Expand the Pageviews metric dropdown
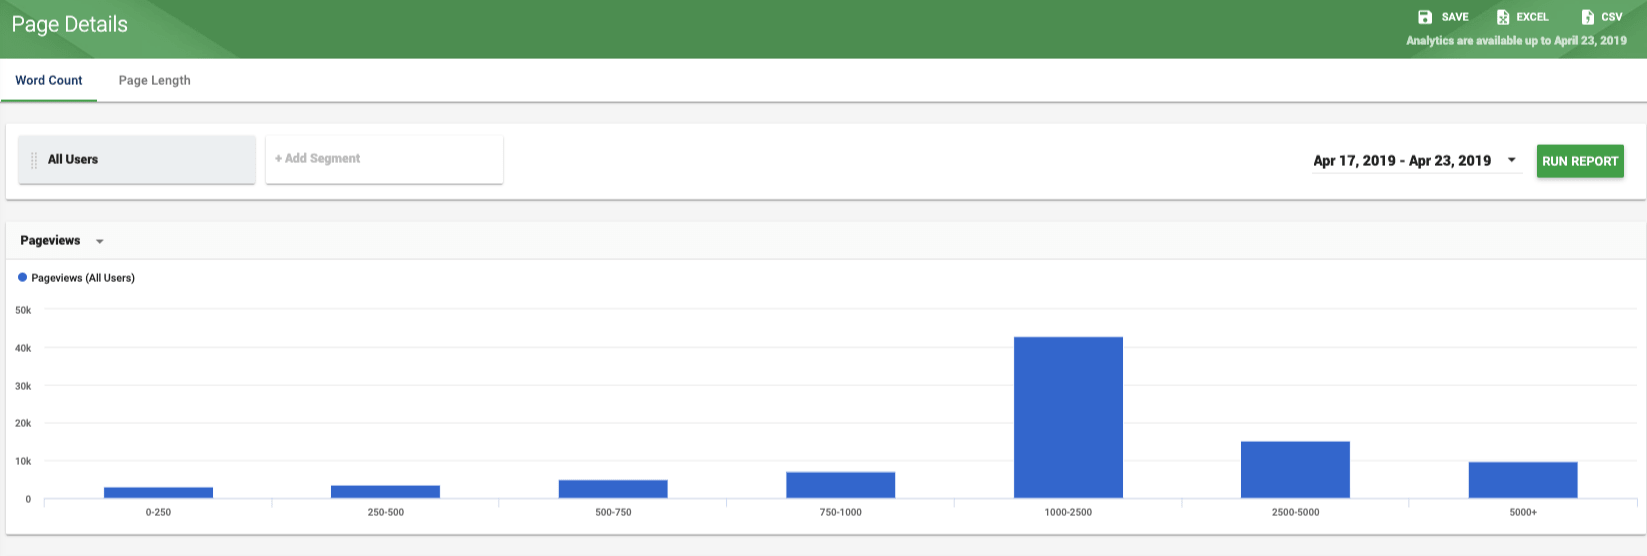Image resolution: width=1647 pixels, height=556 pixels. click(x=99, y=241)
